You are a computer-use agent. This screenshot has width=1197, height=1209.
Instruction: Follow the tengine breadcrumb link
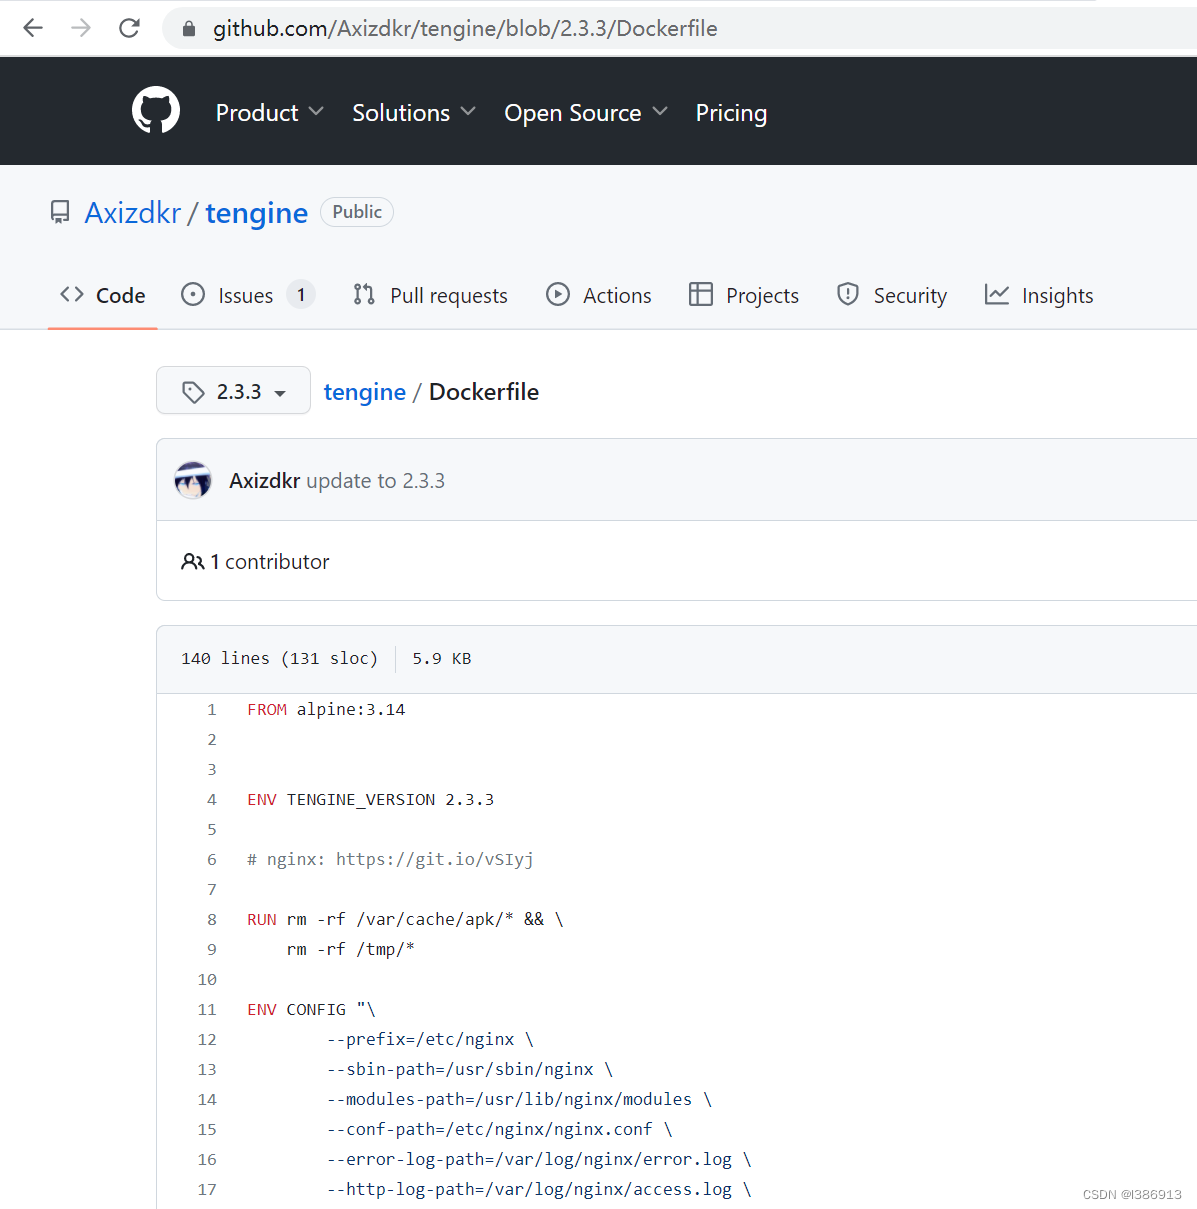click(364, 391)
